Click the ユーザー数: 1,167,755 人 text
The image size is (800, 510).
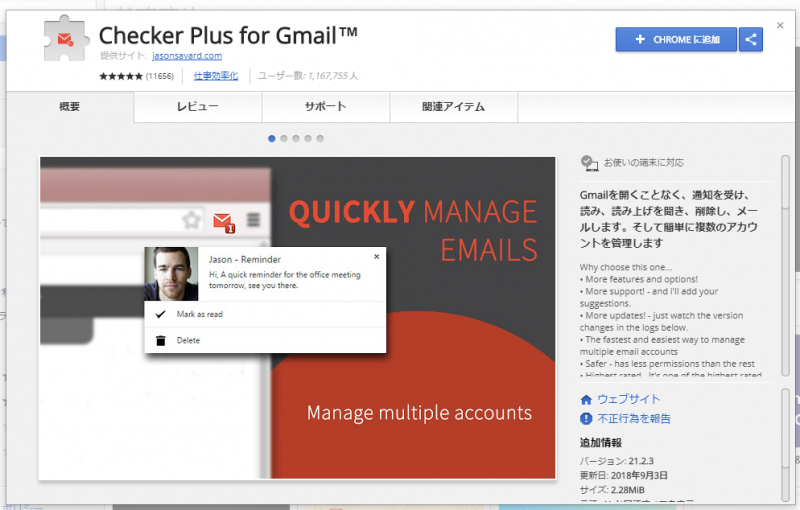308,76
